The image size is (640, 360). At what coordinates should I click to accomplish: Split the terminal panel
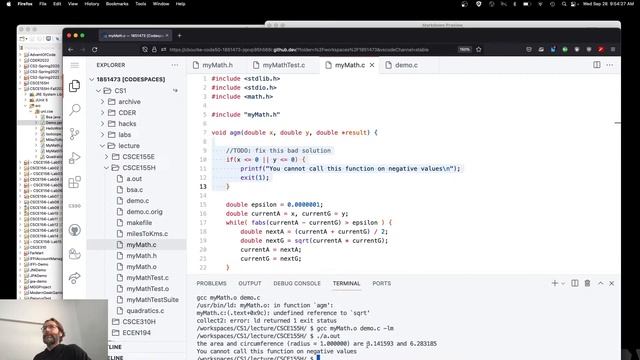pos(575,283)
